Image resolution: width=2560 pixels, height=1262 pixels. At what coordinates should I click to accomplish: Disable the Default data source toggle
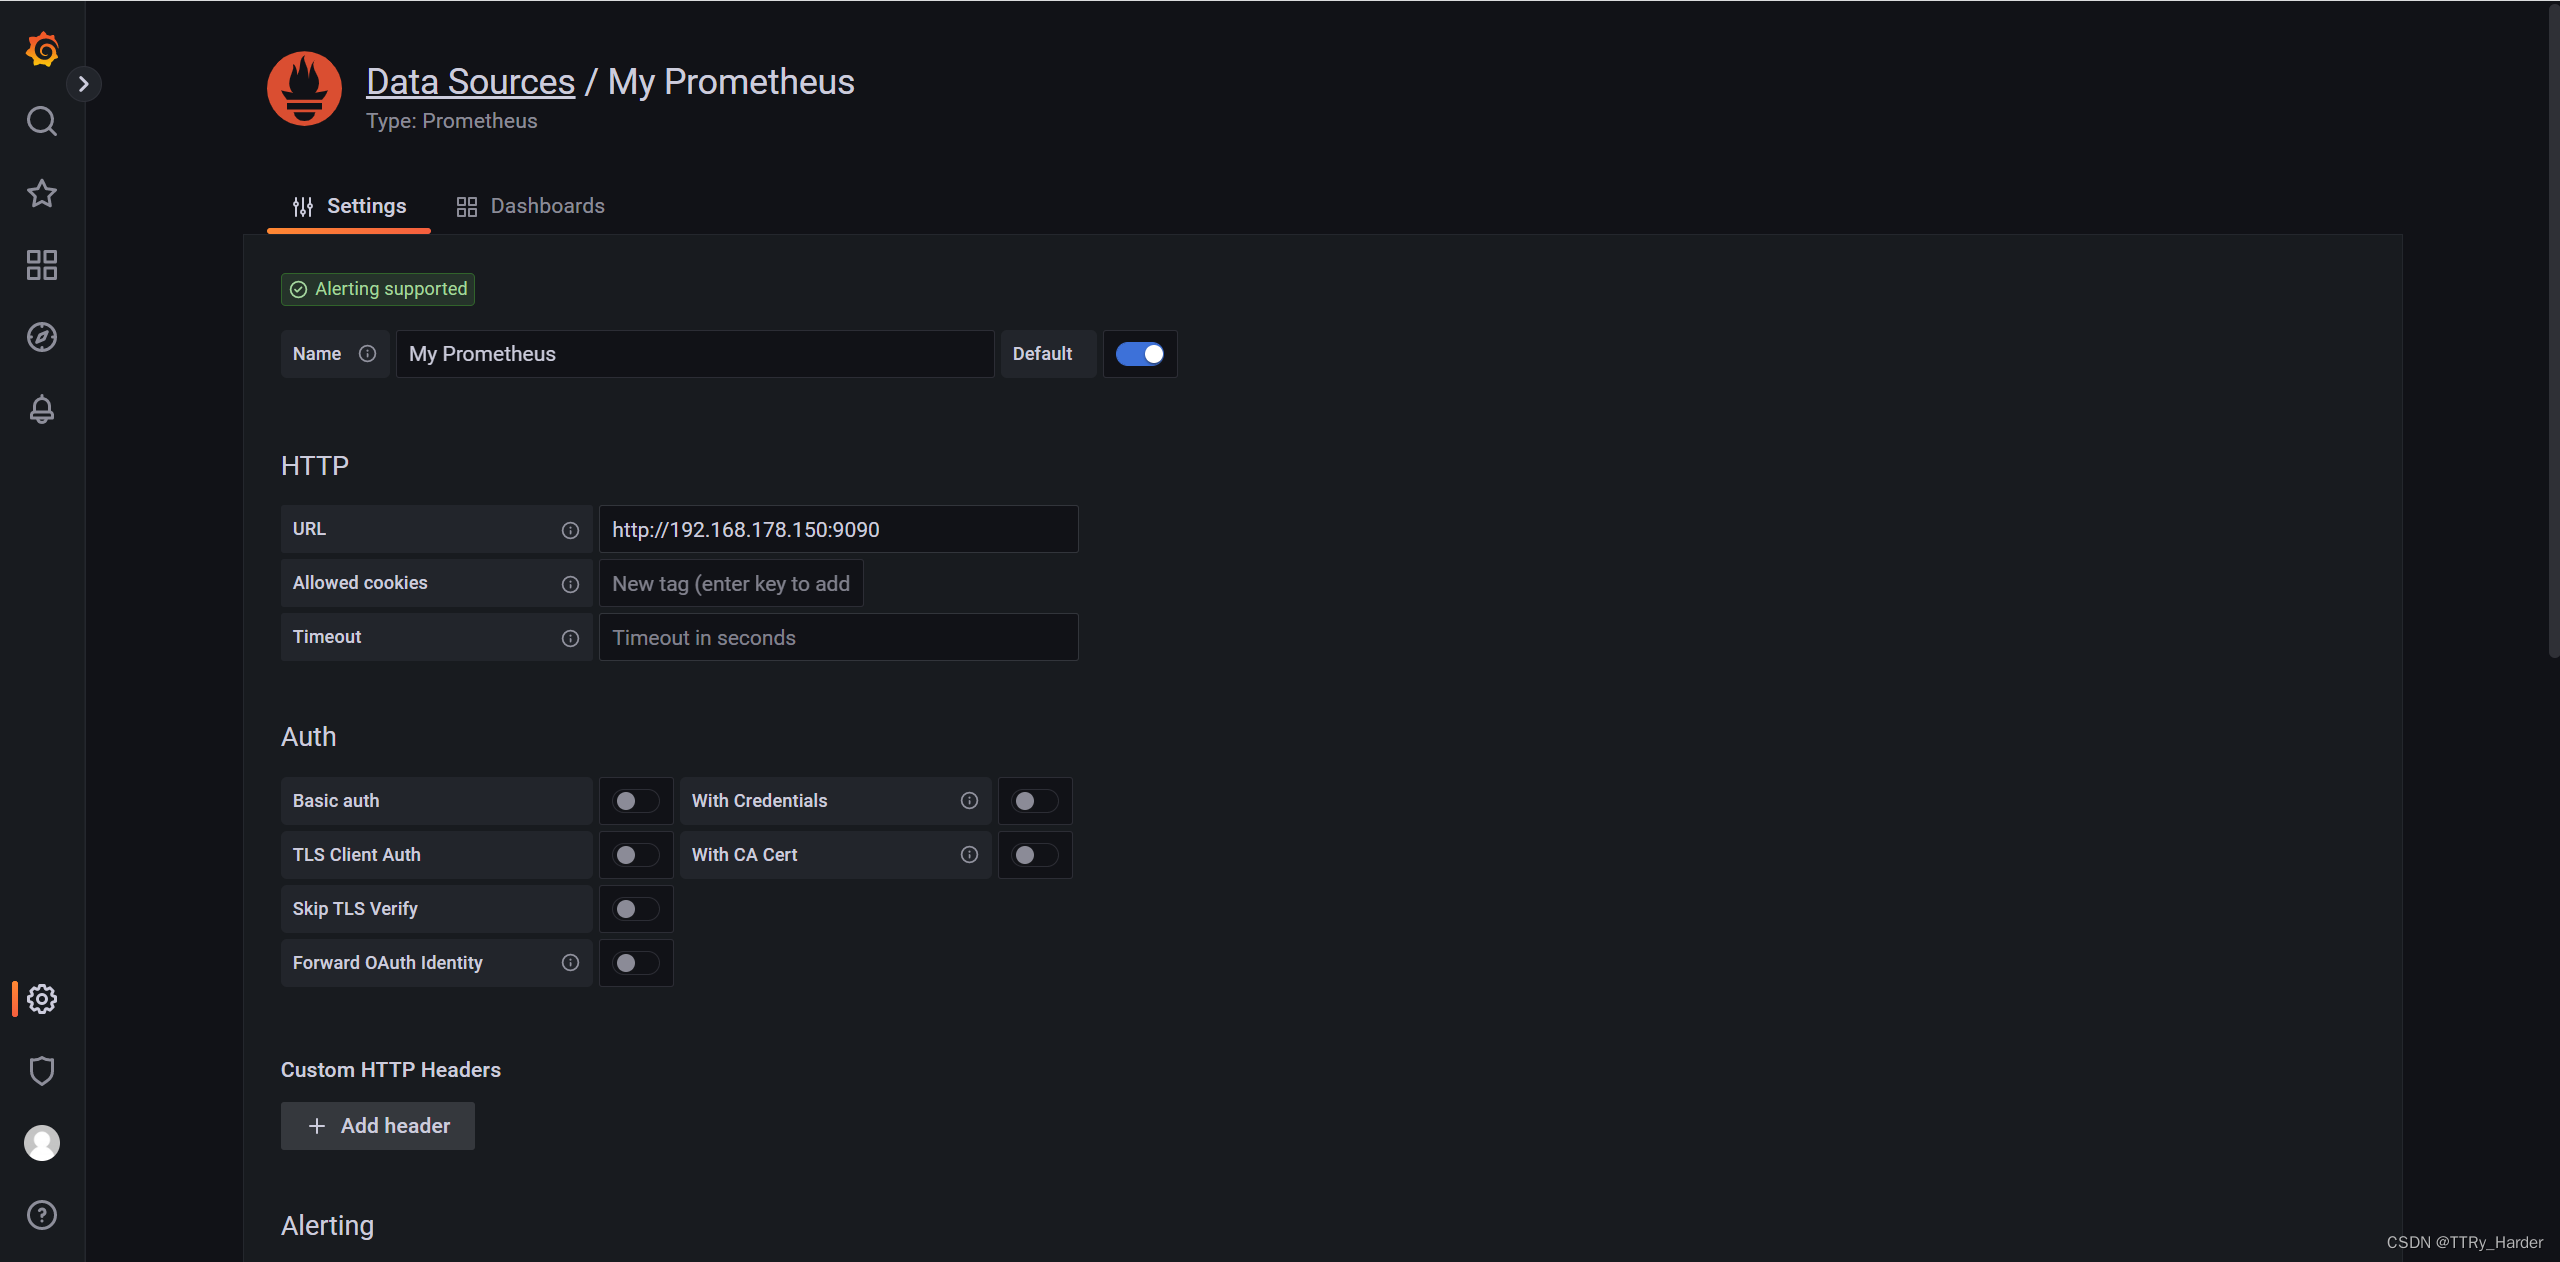[1140, 354]
